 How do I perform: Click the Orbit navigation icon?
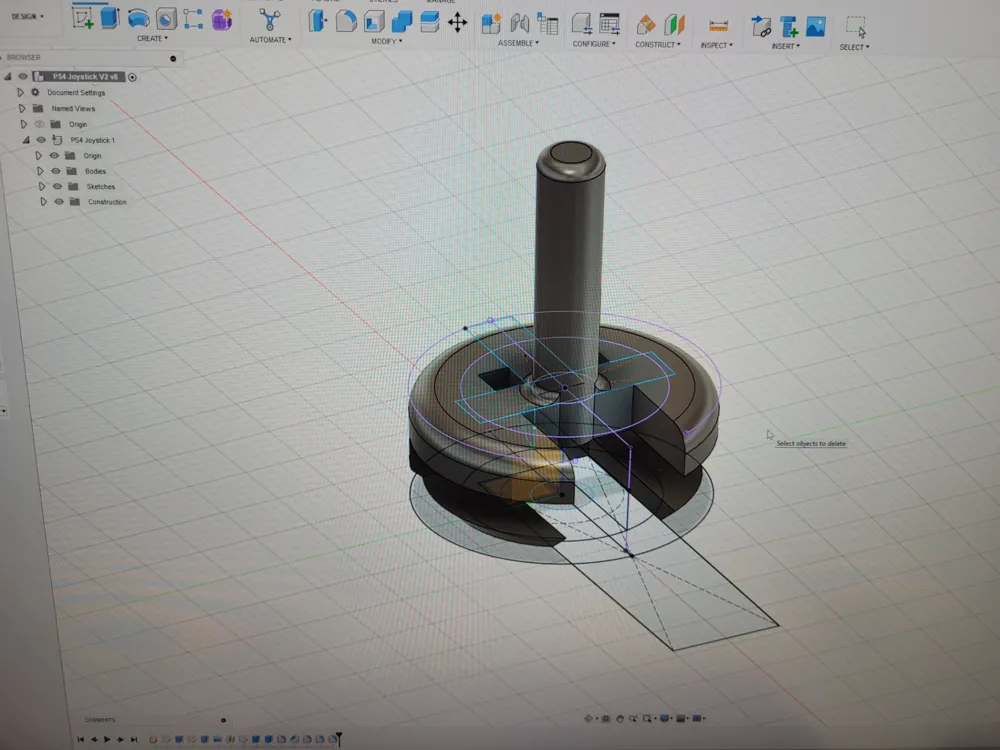pos(589,719)
